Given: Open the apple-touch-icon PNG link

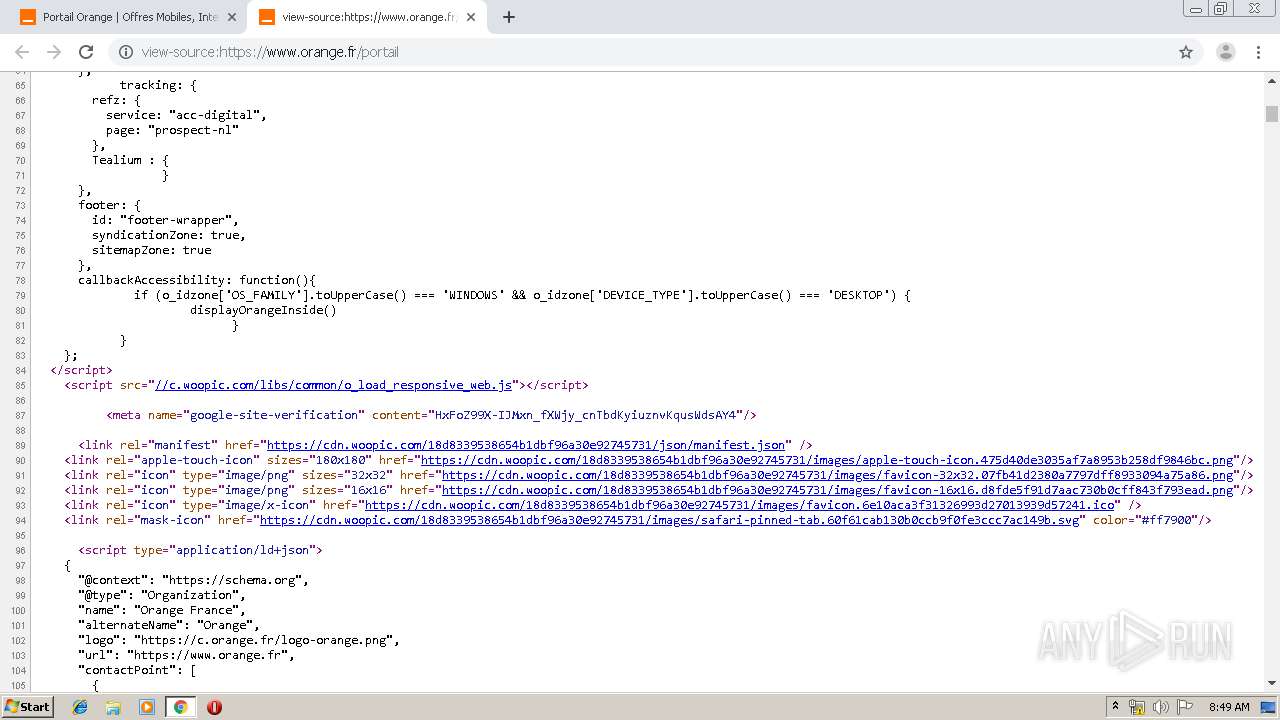Looking at the screenshot, I should click(x=827, y=460).
